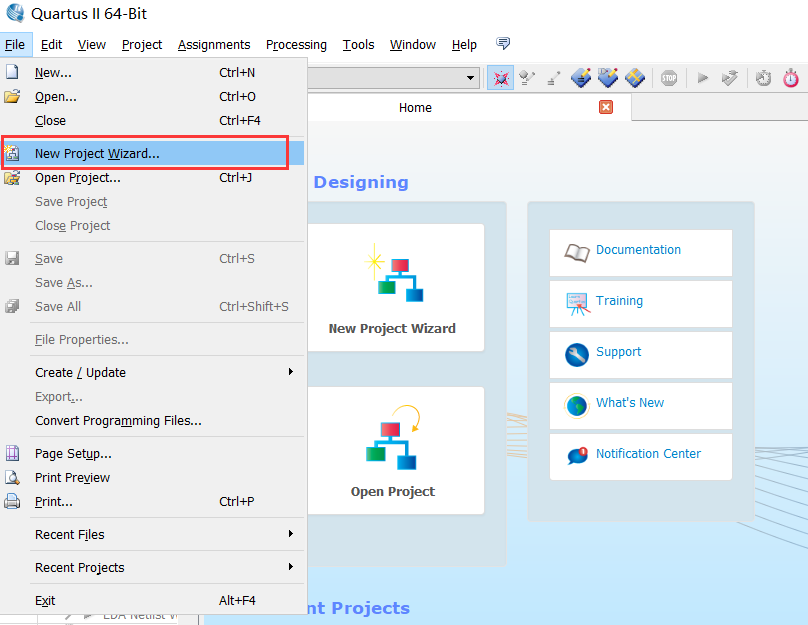This screenshot has width=808, height=625.
Task: Click the small grayed pencil toolbar icon
Action: [x=553, y=78]
